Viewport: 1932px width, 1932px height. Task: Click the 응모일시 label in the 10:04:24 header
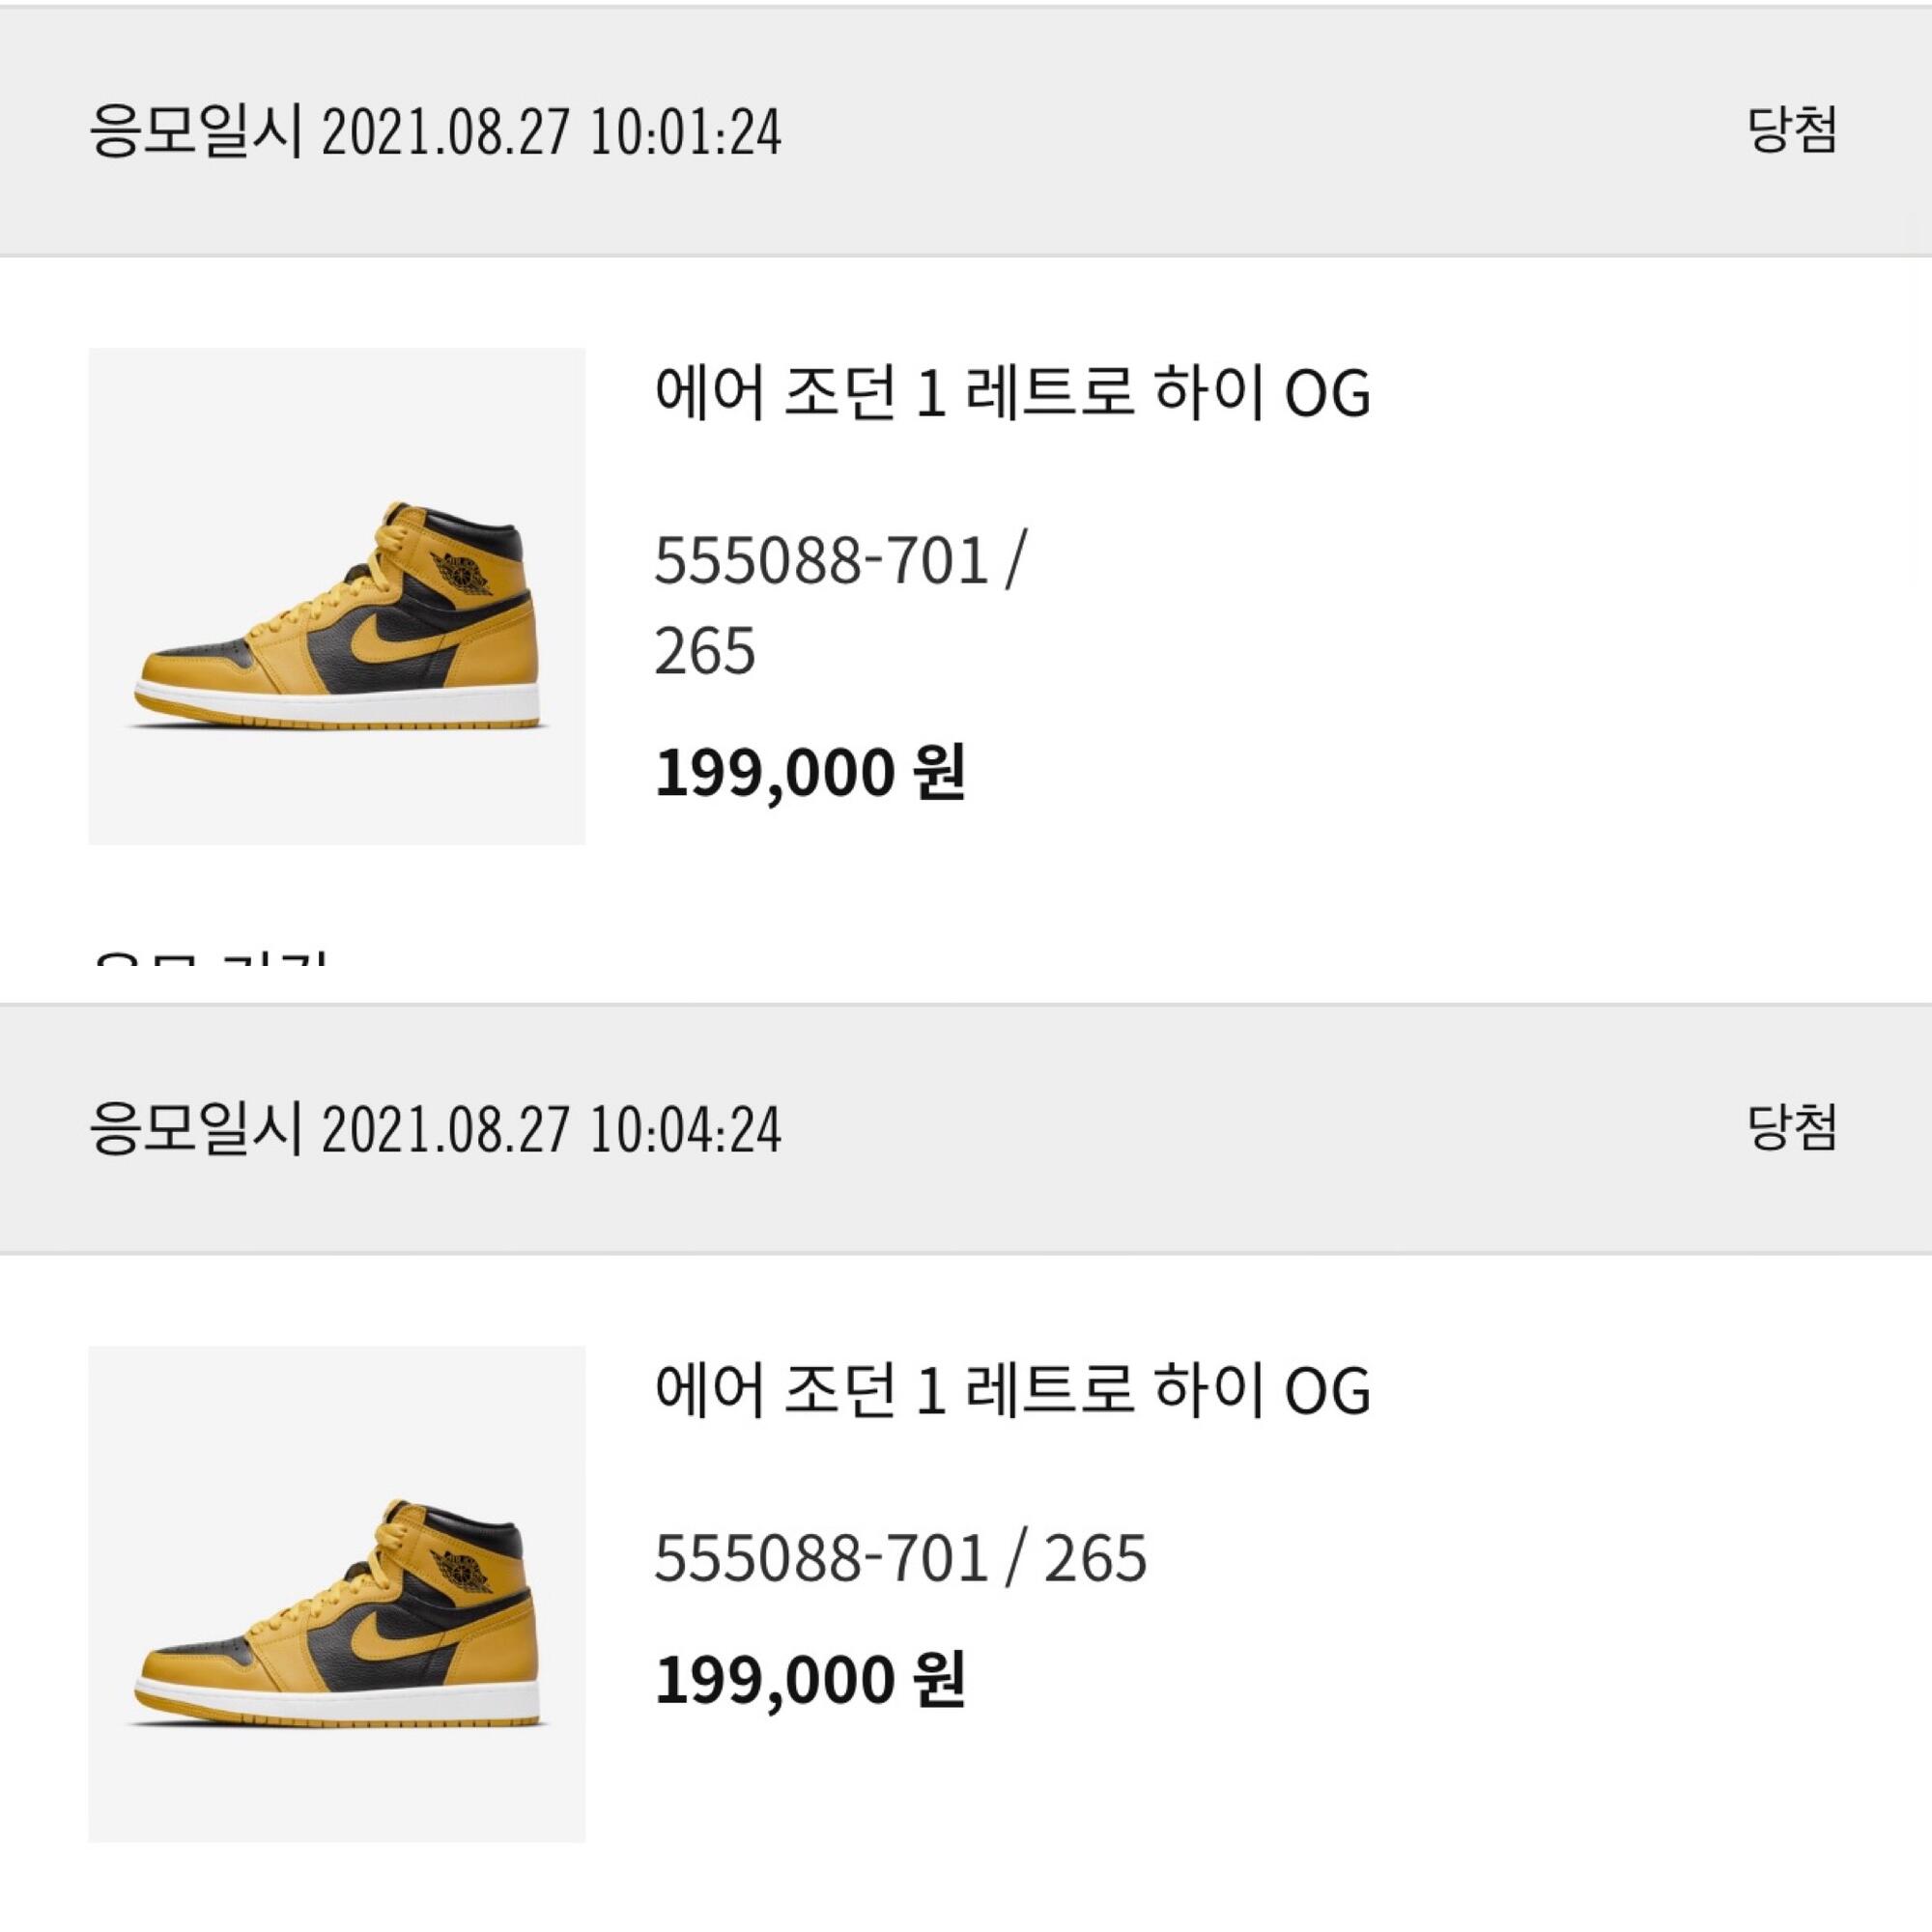pyautogui.click(x=196, y=1129)
